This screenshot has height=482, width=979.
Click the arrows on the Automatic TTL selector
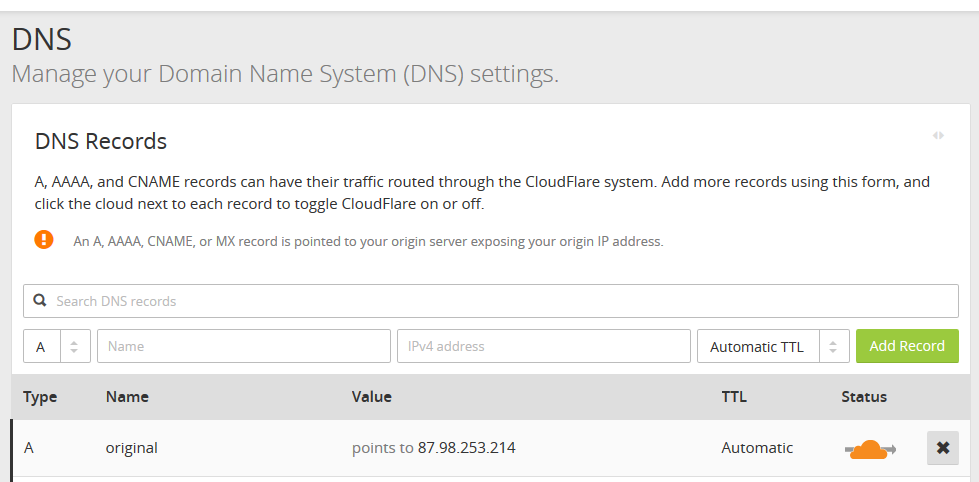tap(834, 347)
